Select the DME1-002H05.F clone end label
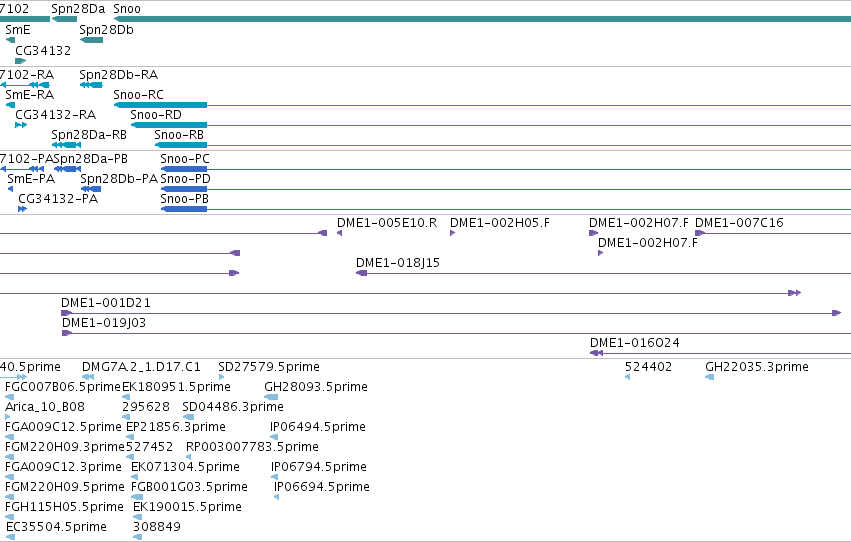Image resolution: width=851 pixels, height=542 pixels. click(x=500, y=222)
